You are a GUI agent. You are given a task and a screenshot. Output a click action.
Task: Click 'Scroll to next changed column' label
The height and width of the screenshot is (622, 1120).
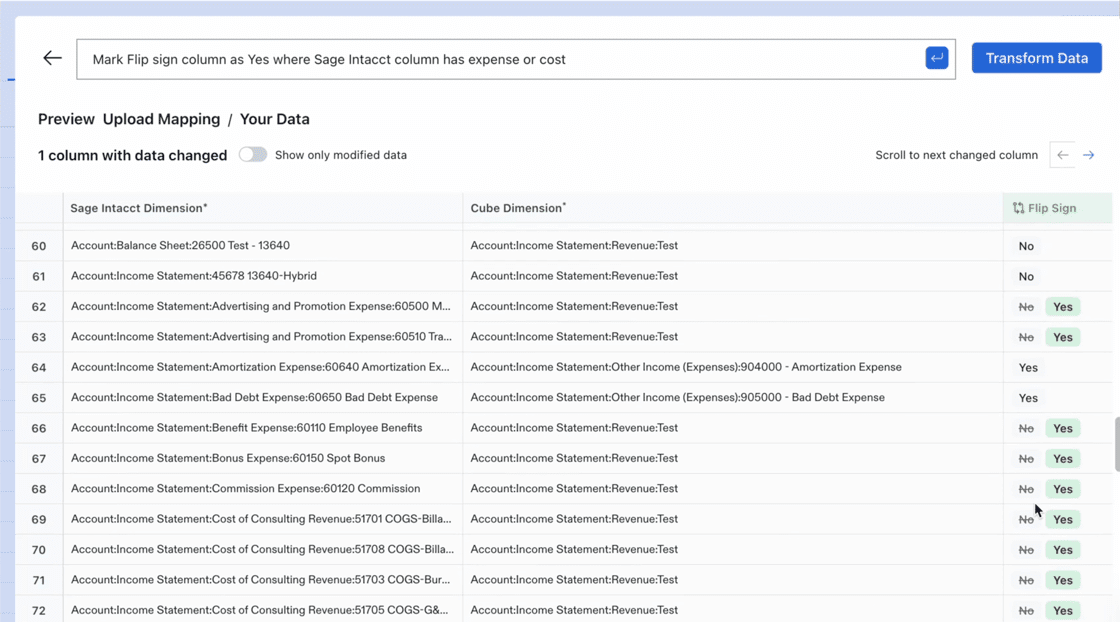click(956, 155)
